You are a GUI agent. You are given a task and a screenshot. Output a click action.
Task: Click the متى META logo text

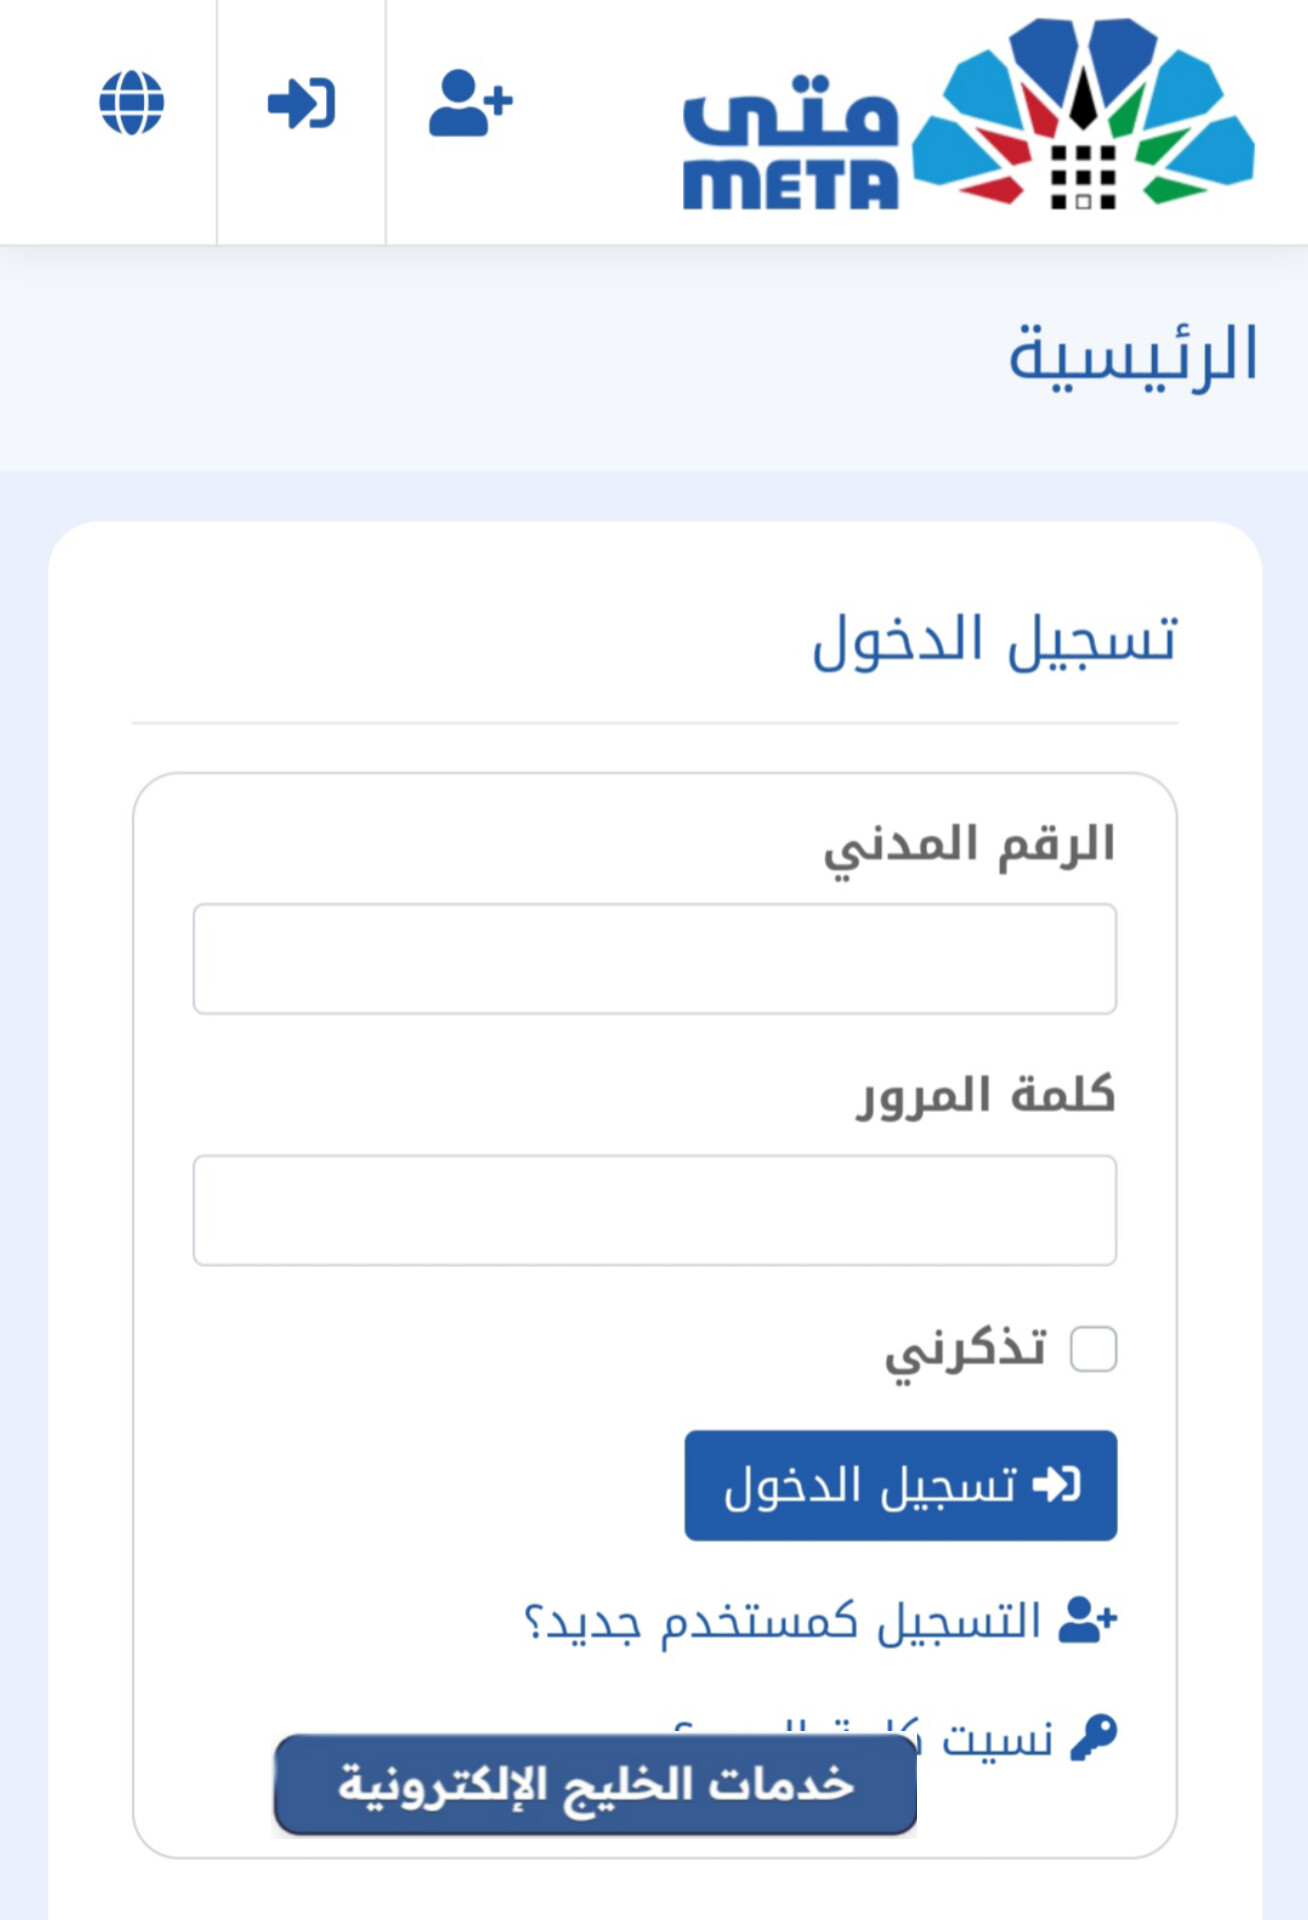(790, 142)
